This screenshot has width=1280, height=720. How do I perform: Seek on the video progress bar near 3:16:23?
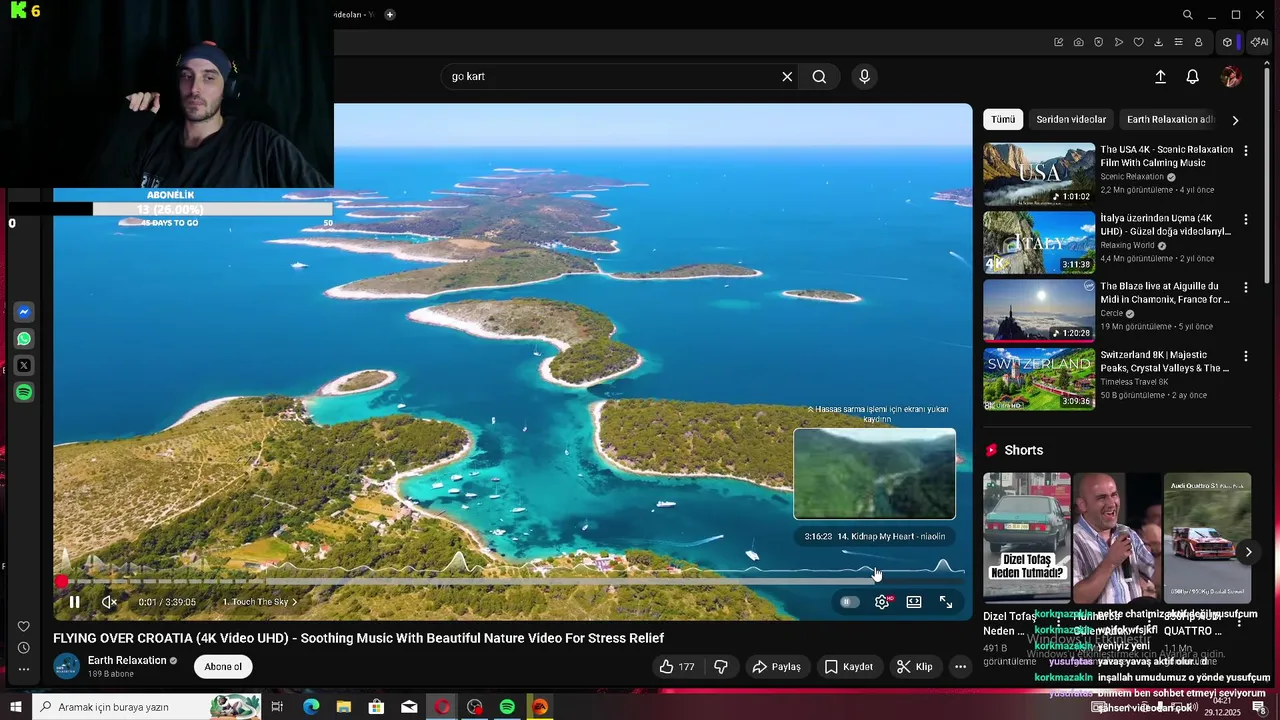[876, 581]
